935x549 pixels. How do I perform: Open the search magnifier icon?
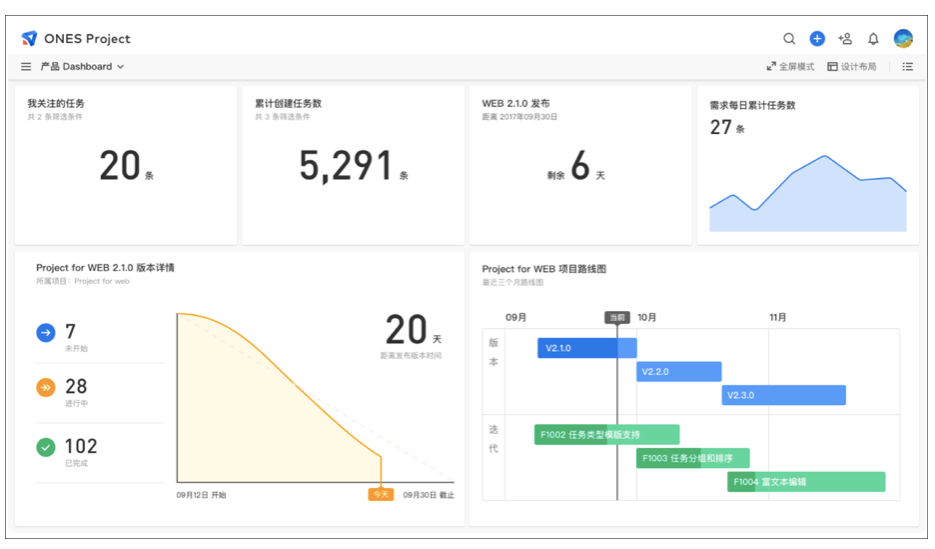[789, 39]
